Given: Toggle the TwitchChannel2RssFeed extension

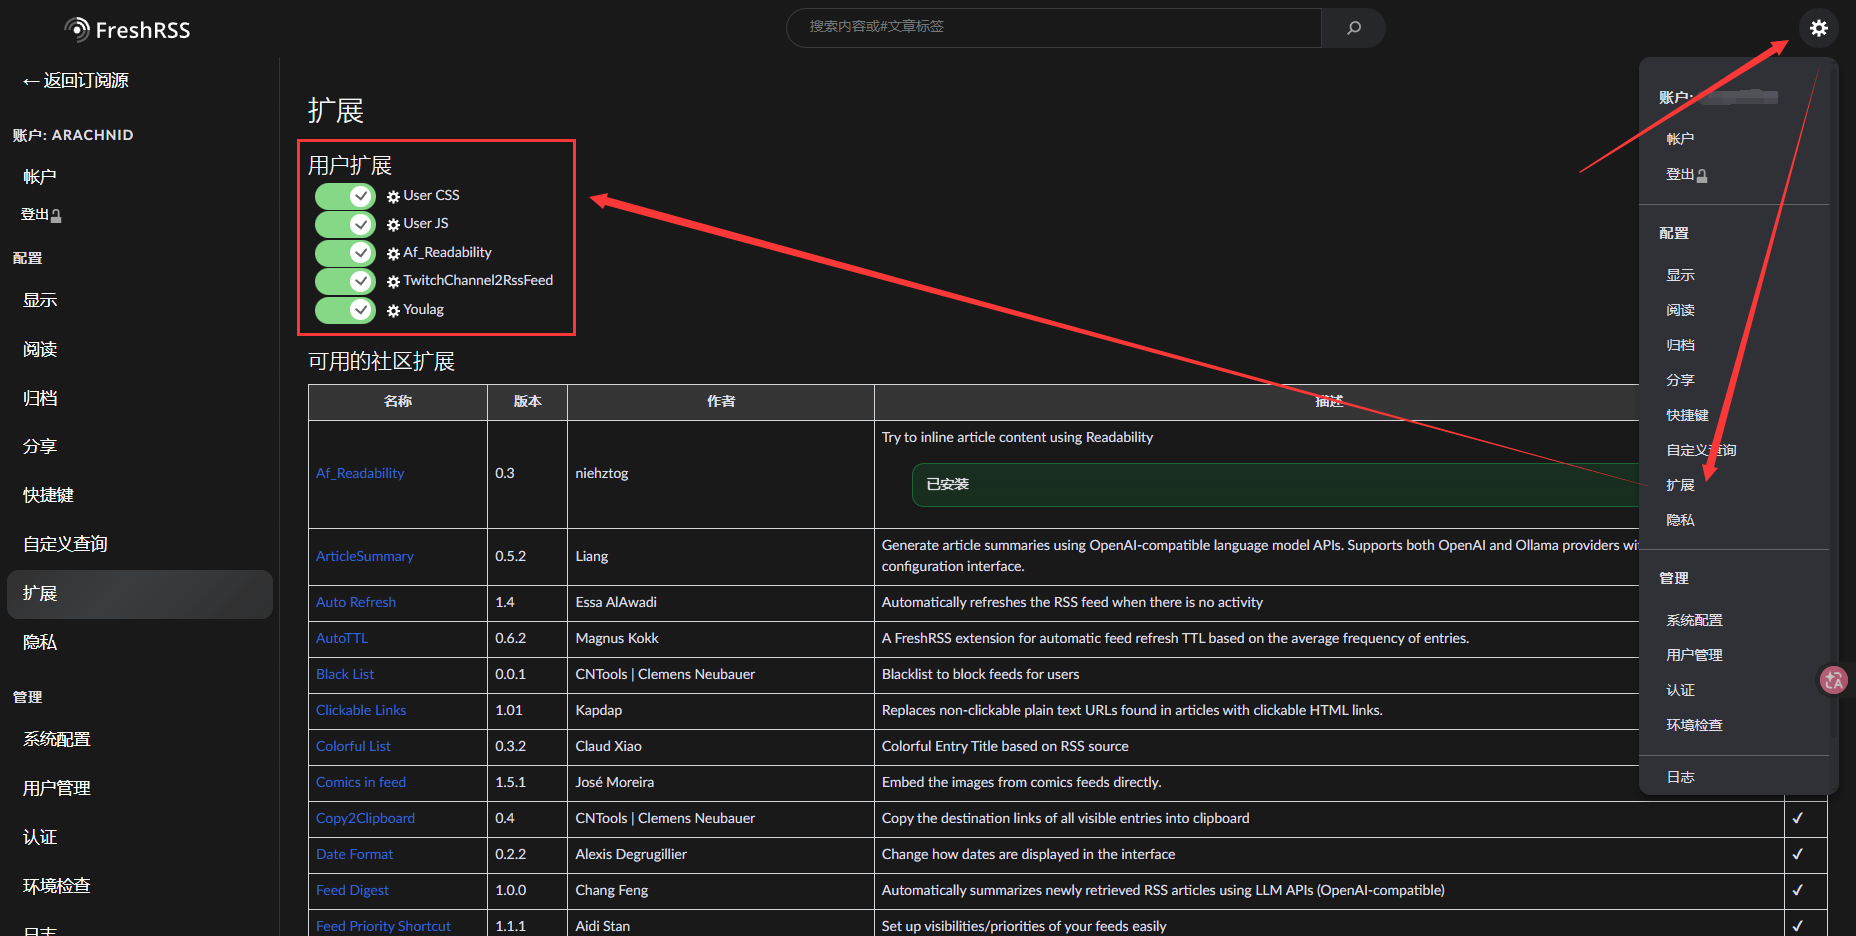Looking at the screenshot, I should 345,281.
